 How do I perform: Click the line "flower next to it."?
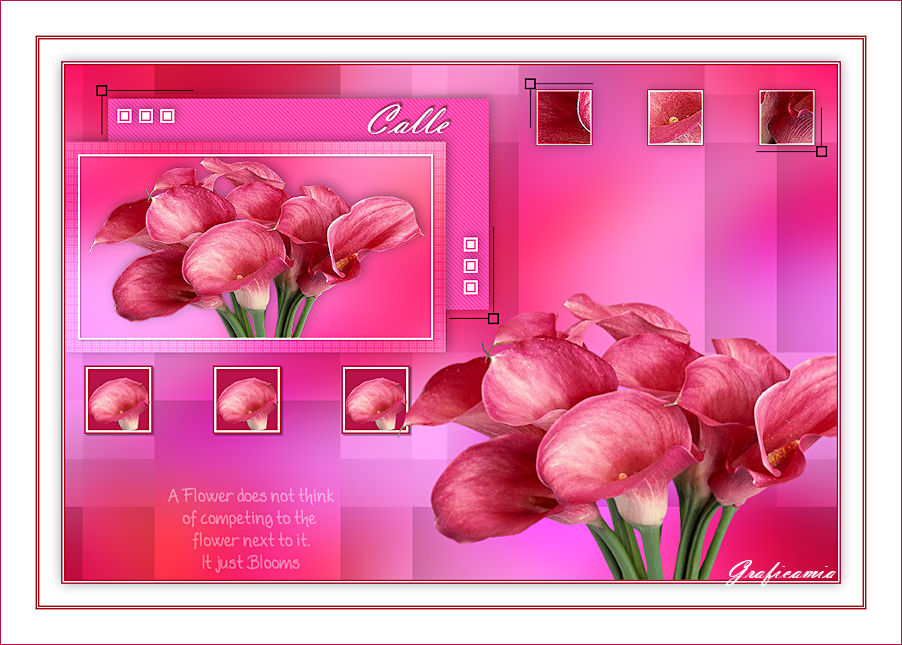(251, 540)
